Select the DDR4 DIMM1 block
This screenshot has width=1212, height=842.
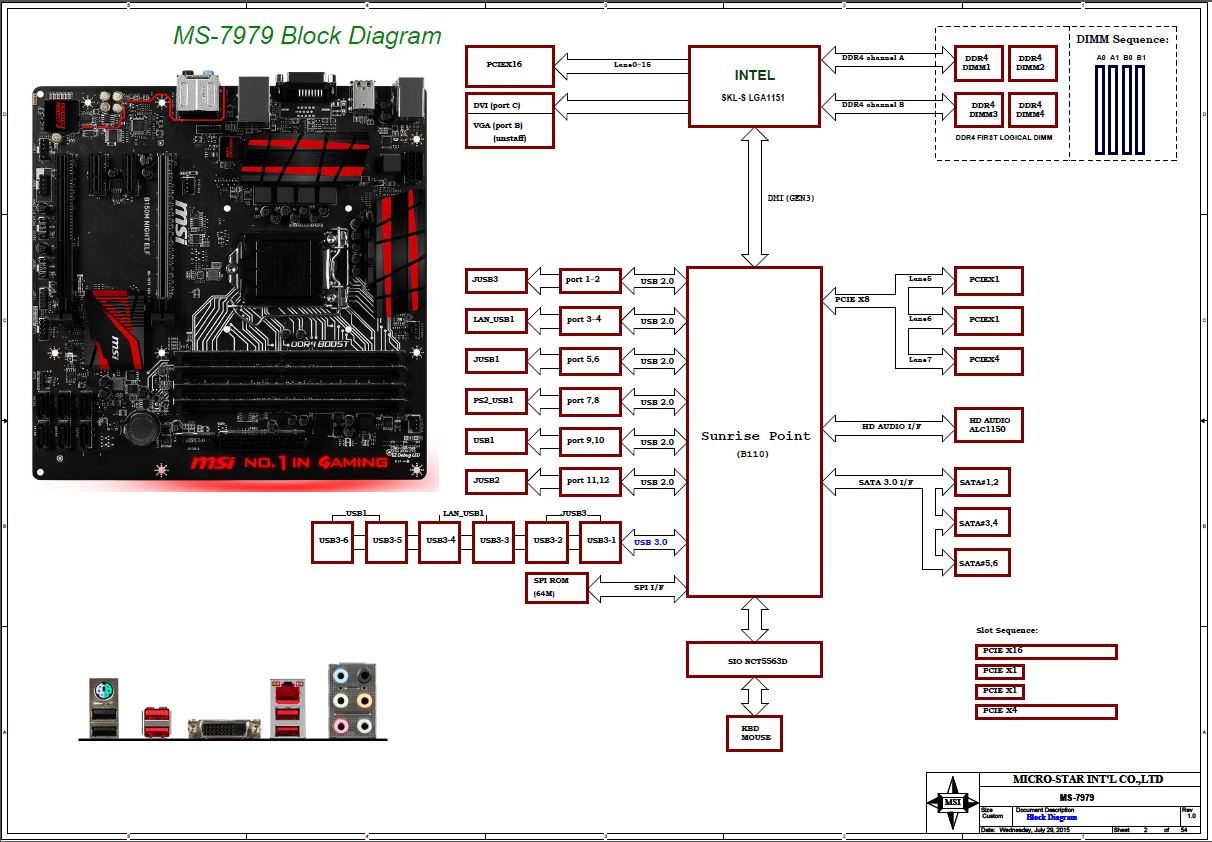coord(978,63)
